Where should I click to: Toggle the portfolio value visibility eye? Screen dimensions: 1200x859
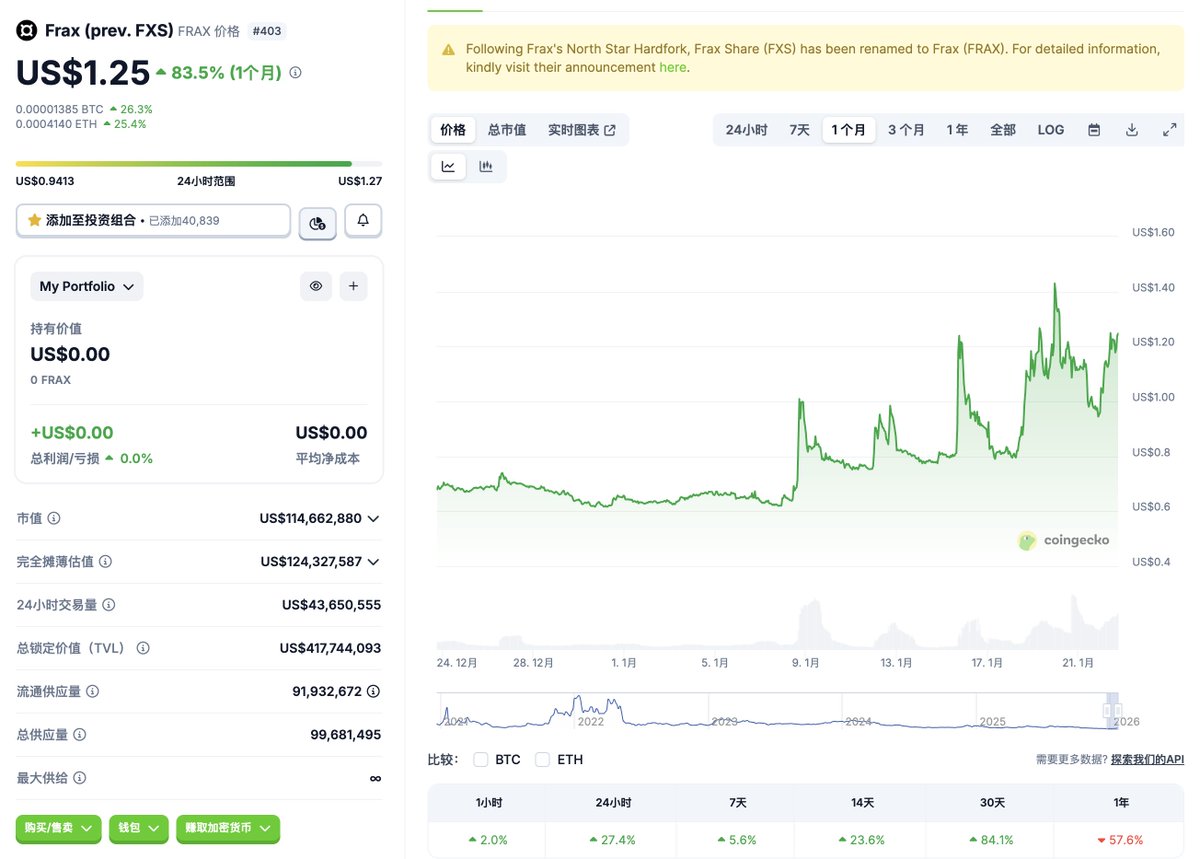coord(316,286)
